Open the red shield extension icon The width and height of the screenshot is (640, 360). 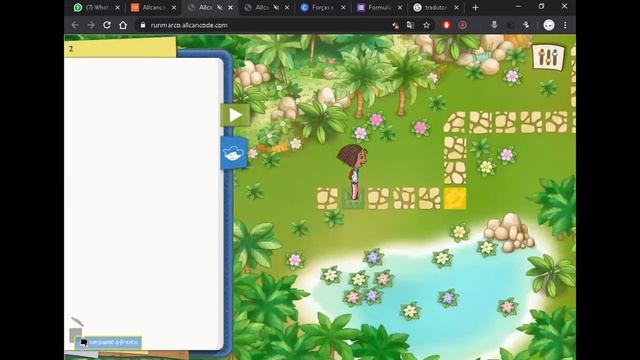pyautogui.click(x=446, y=25)
